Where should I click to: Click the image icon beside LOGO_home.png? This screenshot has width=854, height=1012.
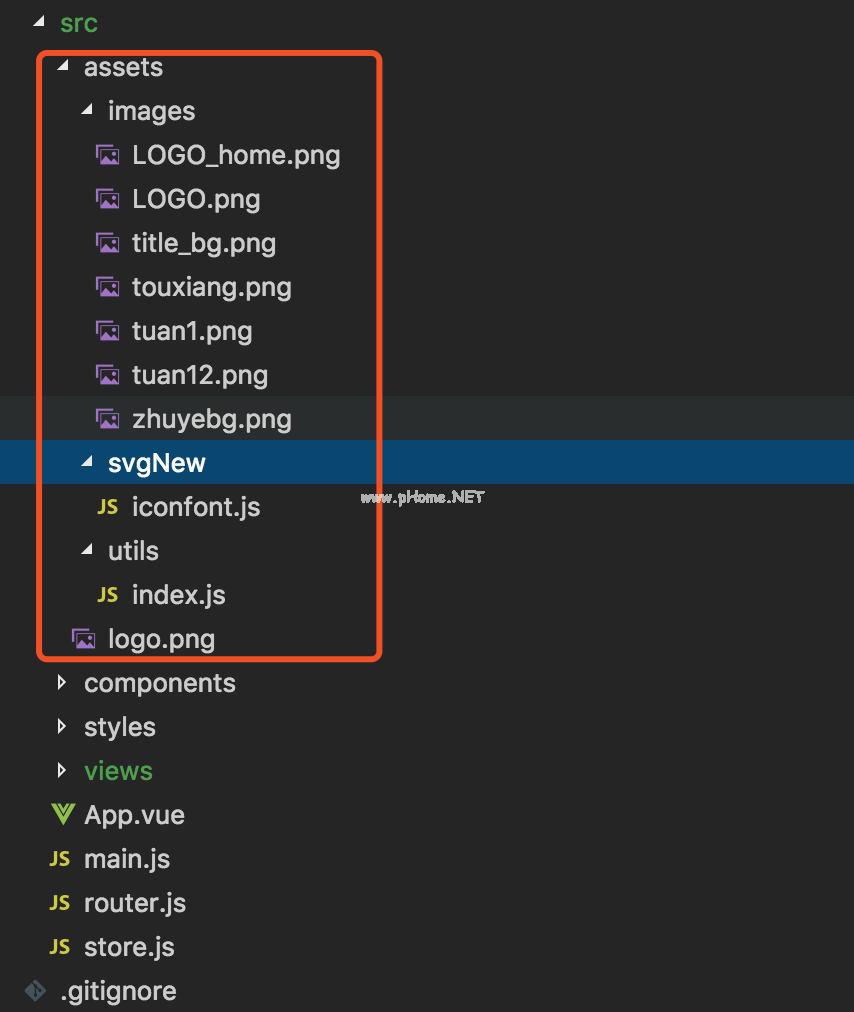(107, 155)
